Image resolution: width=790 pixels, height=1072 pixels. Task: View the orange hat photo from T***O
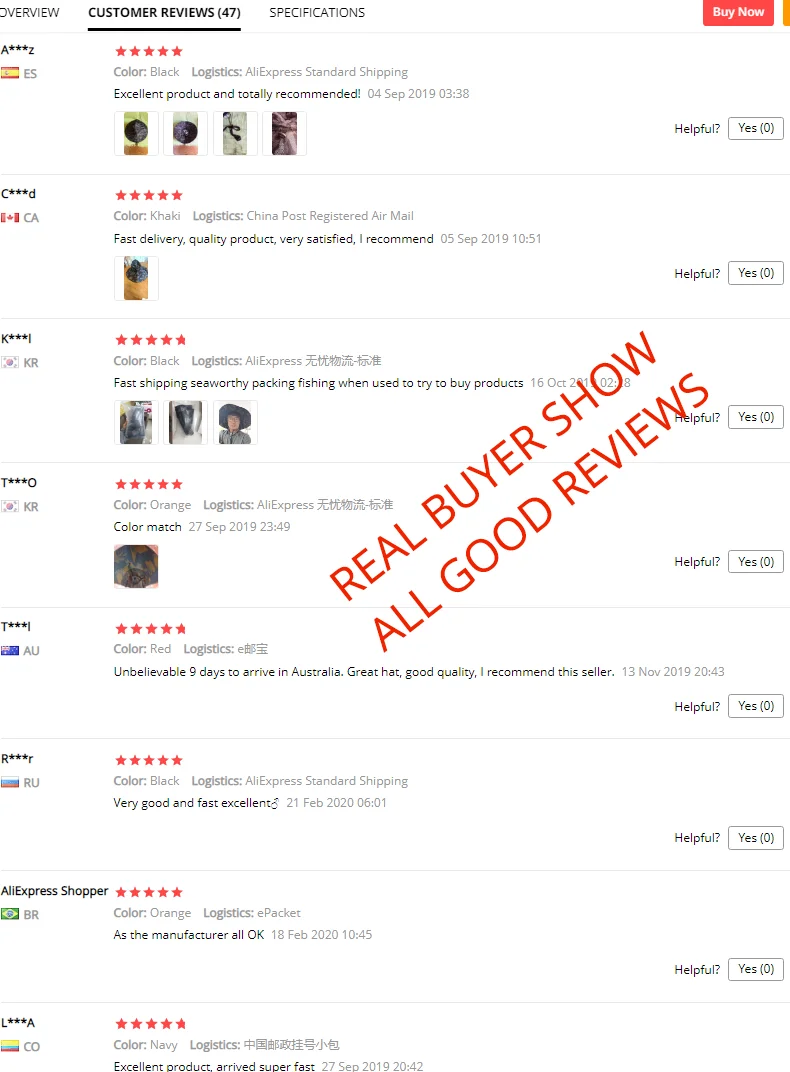coord(136,567)
